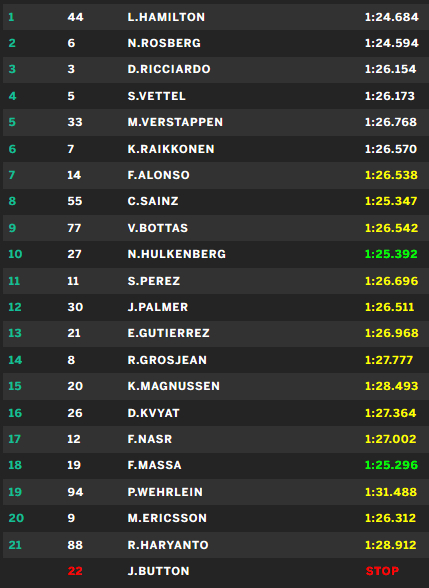Screen dimensions: 429x588
Task: Select the S.PEREZ row
Action: pyautogui.click(x=216, y=281)
